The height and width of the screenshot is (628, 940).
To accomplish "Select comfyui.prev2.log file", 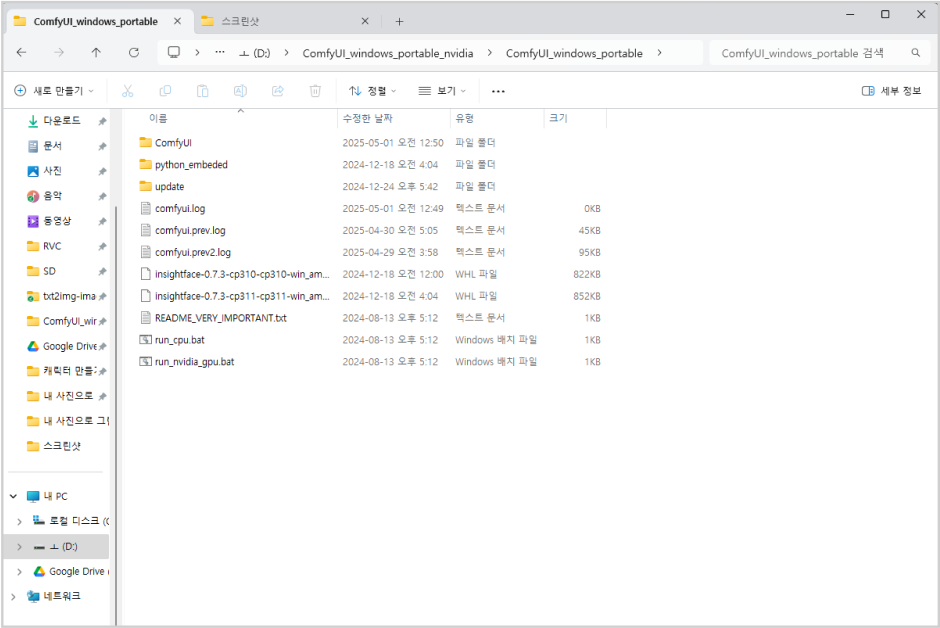I will click(x=185, y=252).
